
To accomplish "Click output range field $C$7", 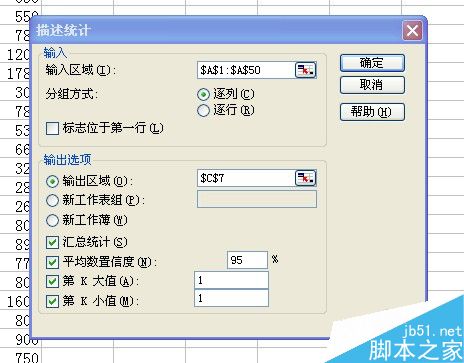I will [x=246, y=178].
